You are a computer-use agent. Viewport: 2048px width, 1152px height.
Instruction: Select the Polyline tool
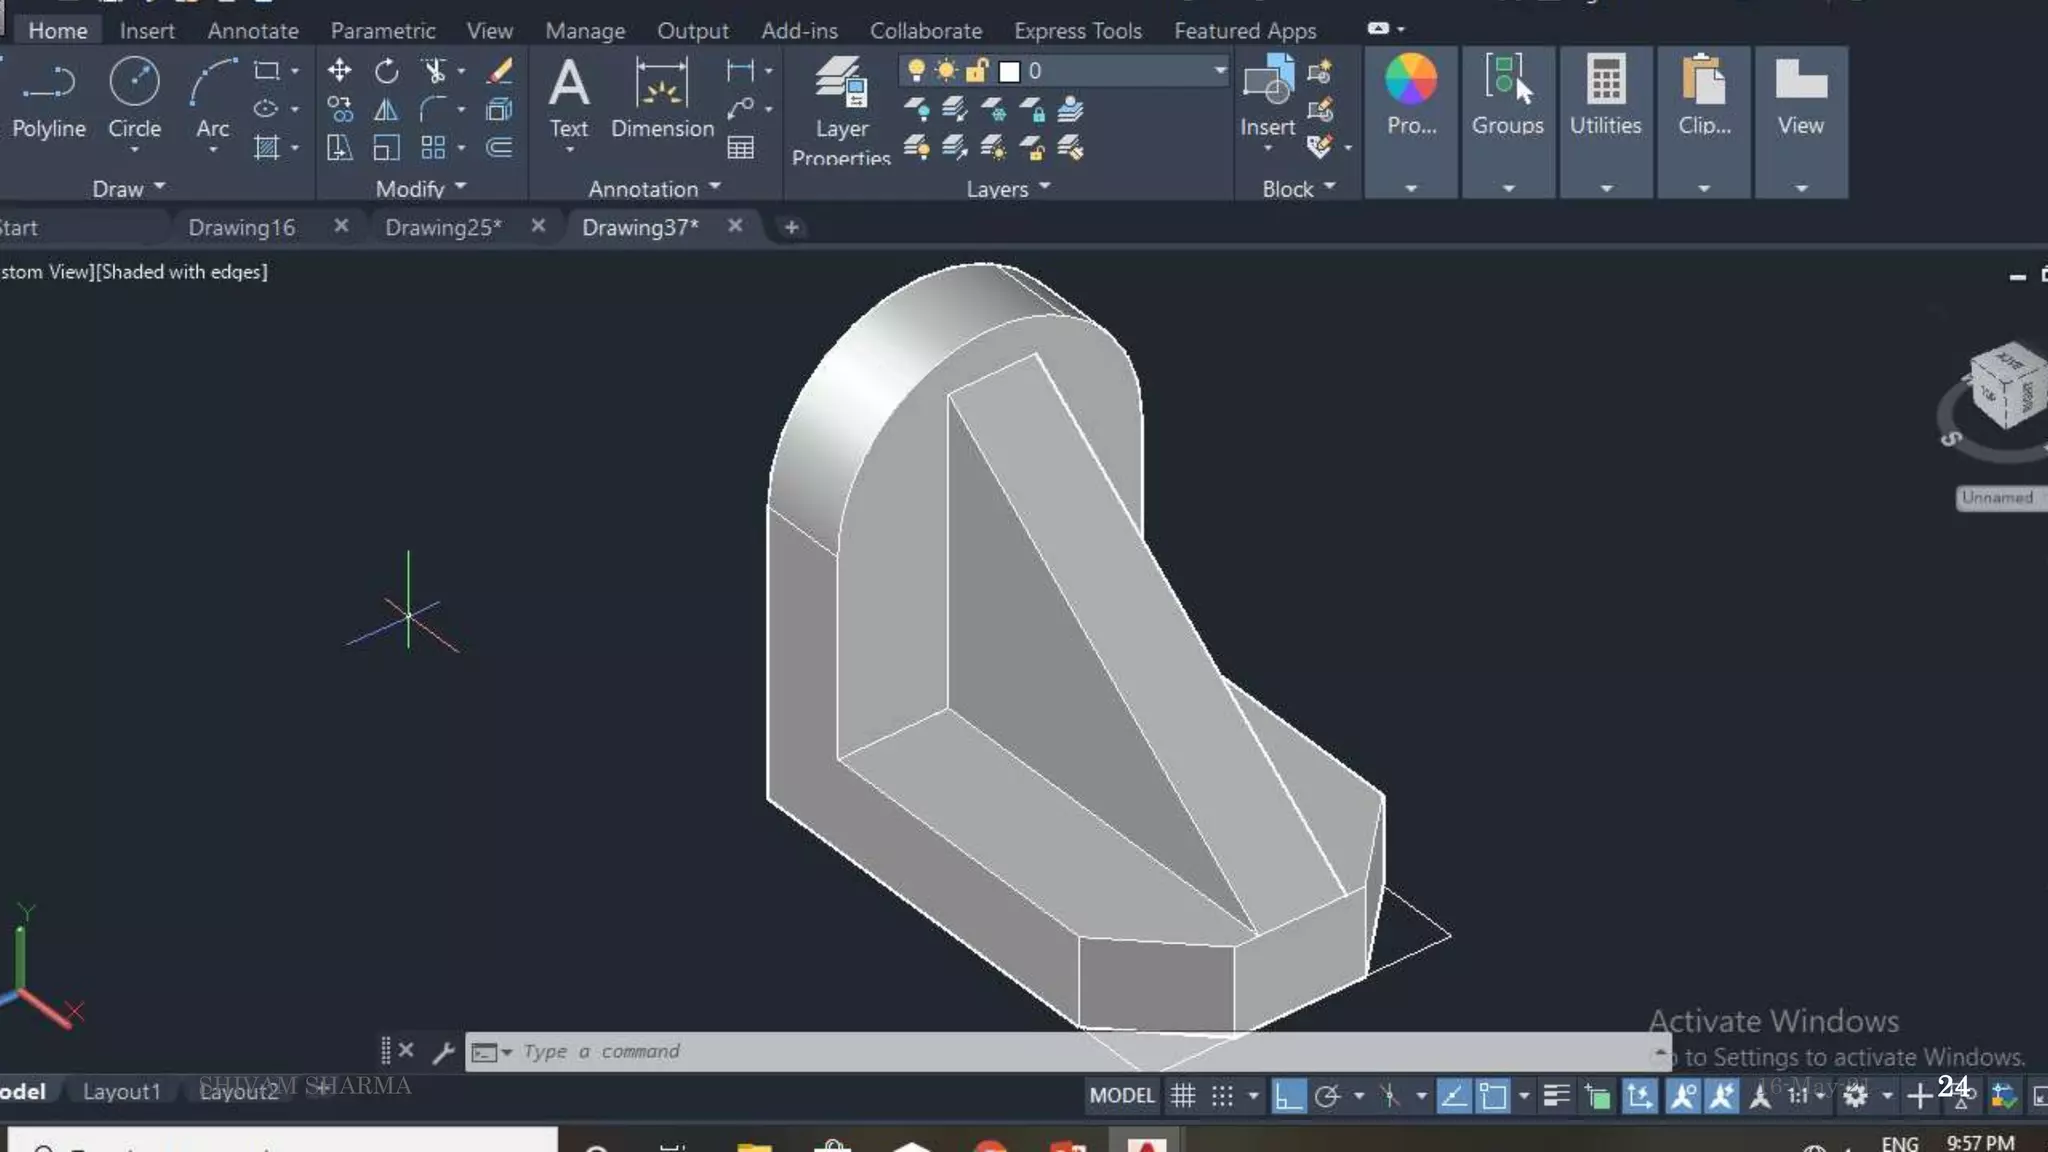48,98
